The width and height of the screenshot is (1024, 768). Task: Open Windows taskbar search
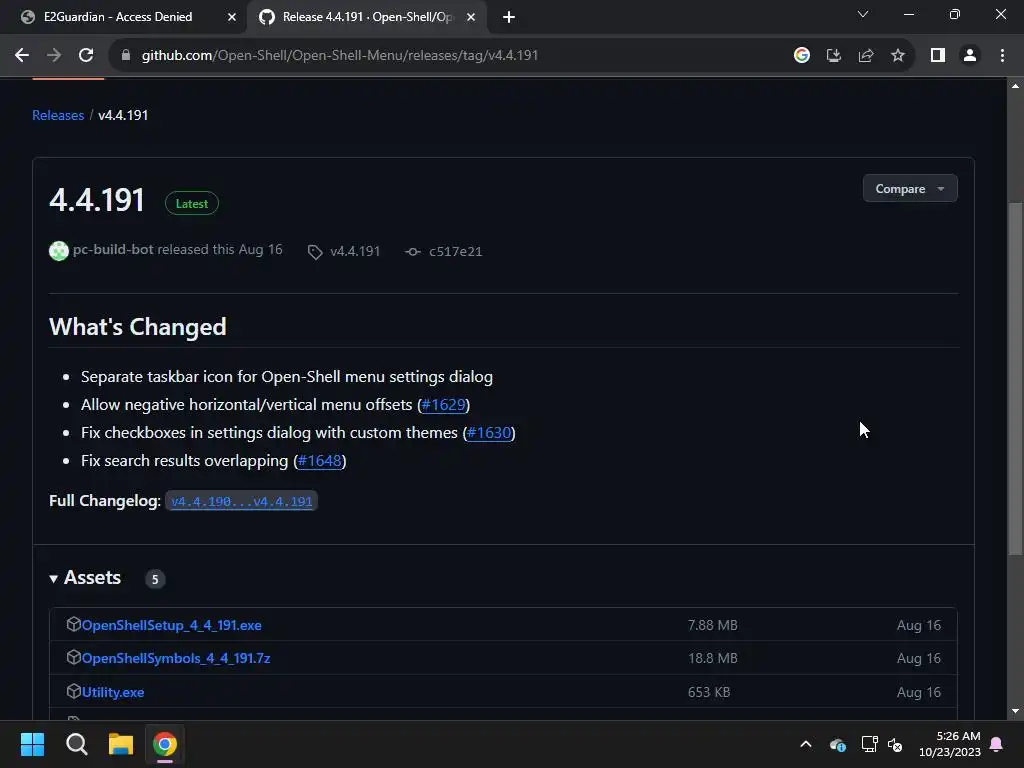[x=76, y=744]
